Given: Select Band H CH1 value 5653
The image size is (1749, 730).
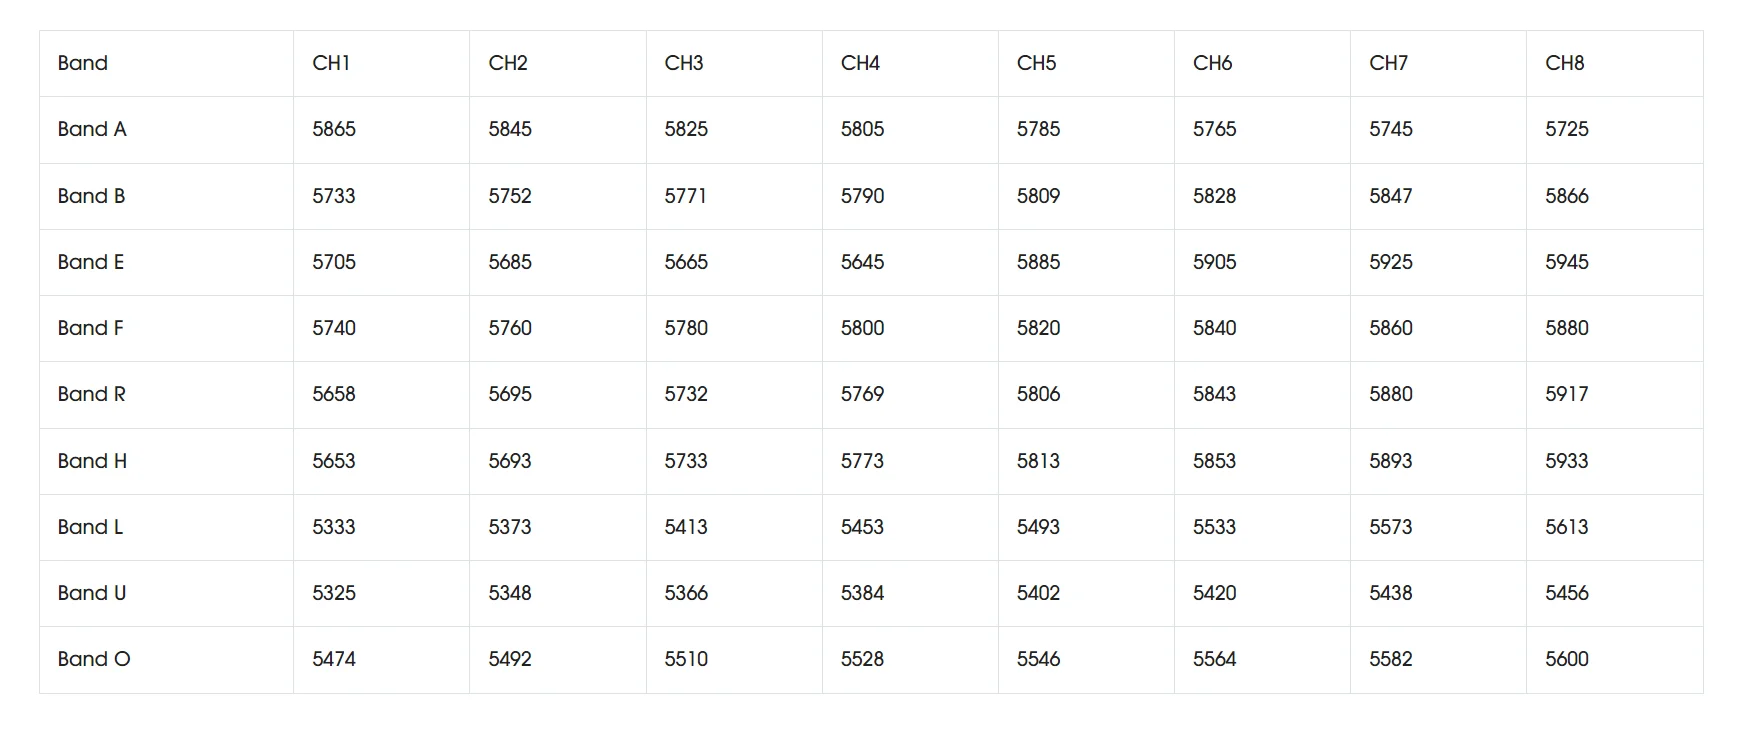Looking at the screenshot, I should click(334, 461).
